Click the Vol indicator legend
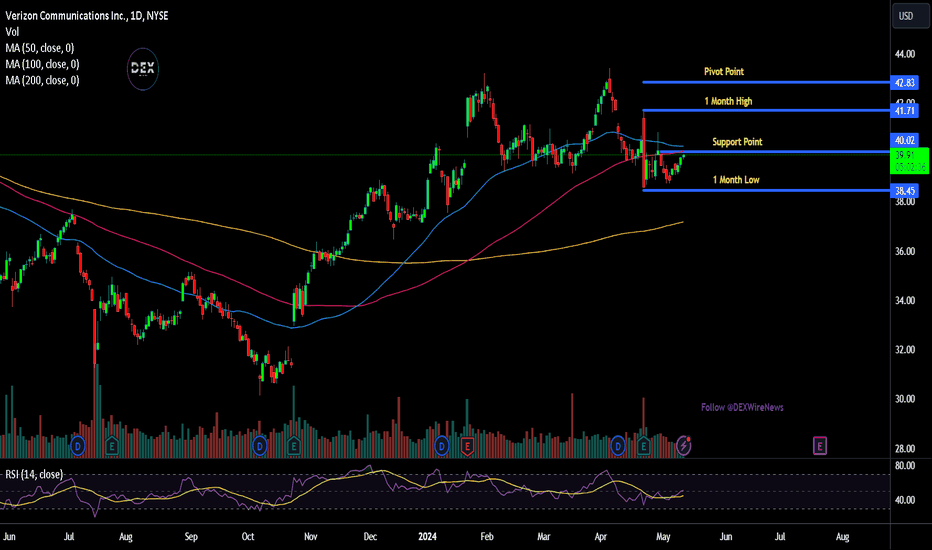Image resolution: width=932 pixels, height=550 pixels. click(x=12, y=32)
